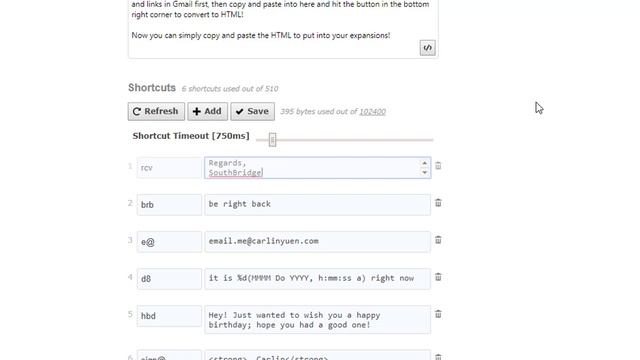Click scroll-up arrow in rcv expansion box
This screenshot has width=640, height=360.
pyautogui.click(x=424, y=163)
